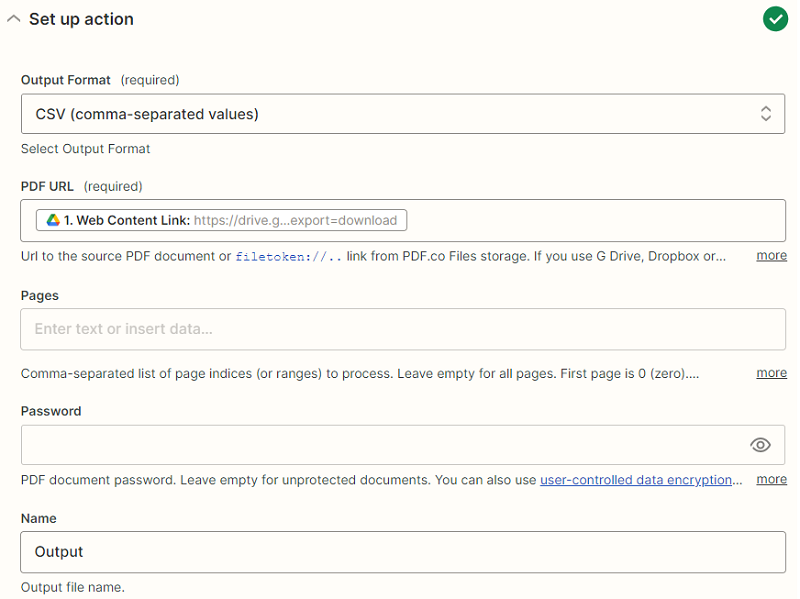
Task: Expand 'more' under PDF URL description
Action: click(771, 255)
